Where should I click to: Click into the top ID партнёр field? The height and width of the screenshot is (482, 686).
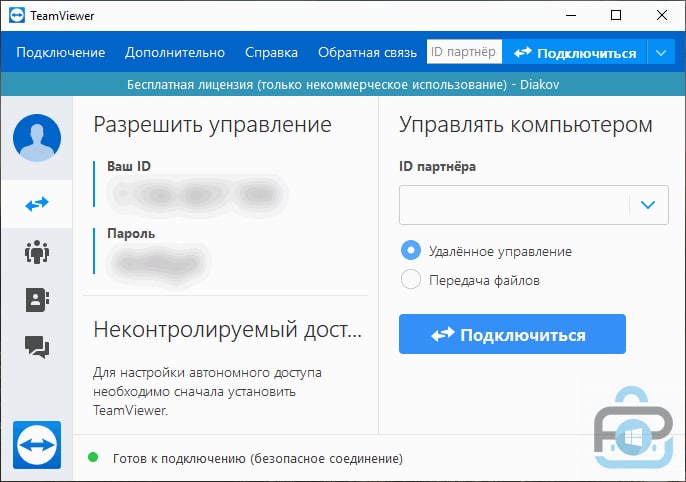click(464, 52)
